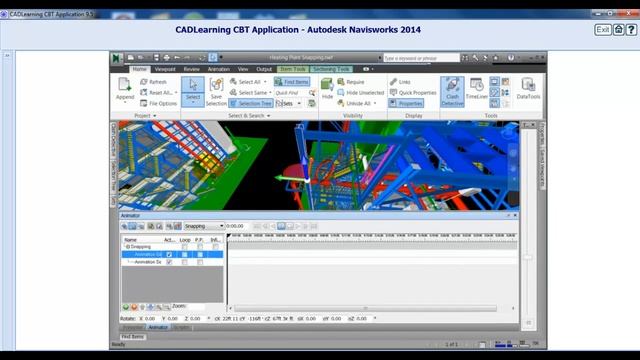The height and width of the screenshot is (360, 640).
Task: Open the Append dropdown arrow
Action: 125,102
